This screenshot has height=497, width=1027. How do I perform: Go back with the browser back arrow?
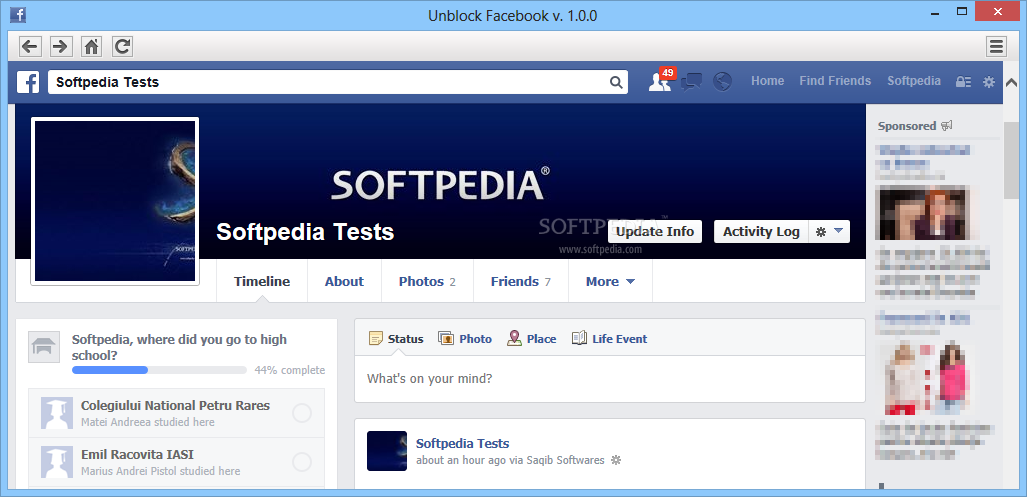[30, 46]
